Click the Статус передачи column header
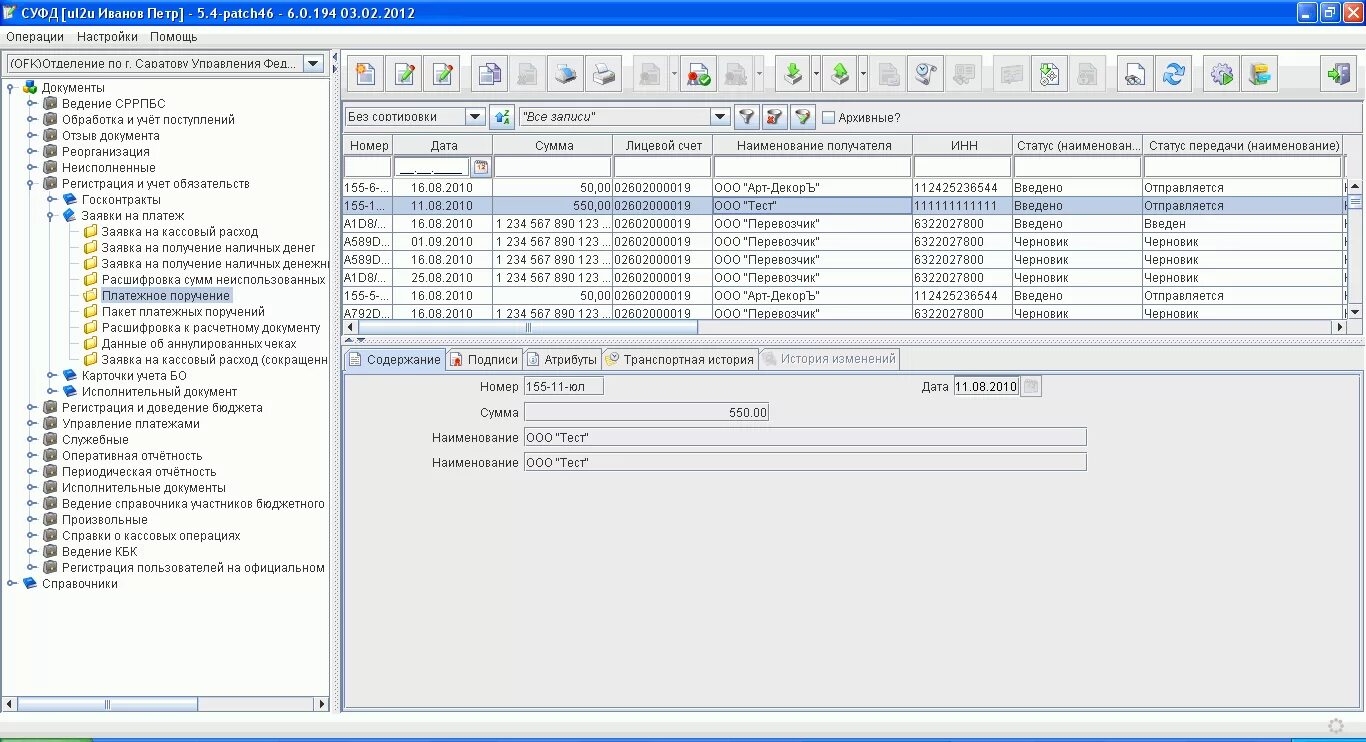The image size is (1366, 742). (x=1243, y=145)
